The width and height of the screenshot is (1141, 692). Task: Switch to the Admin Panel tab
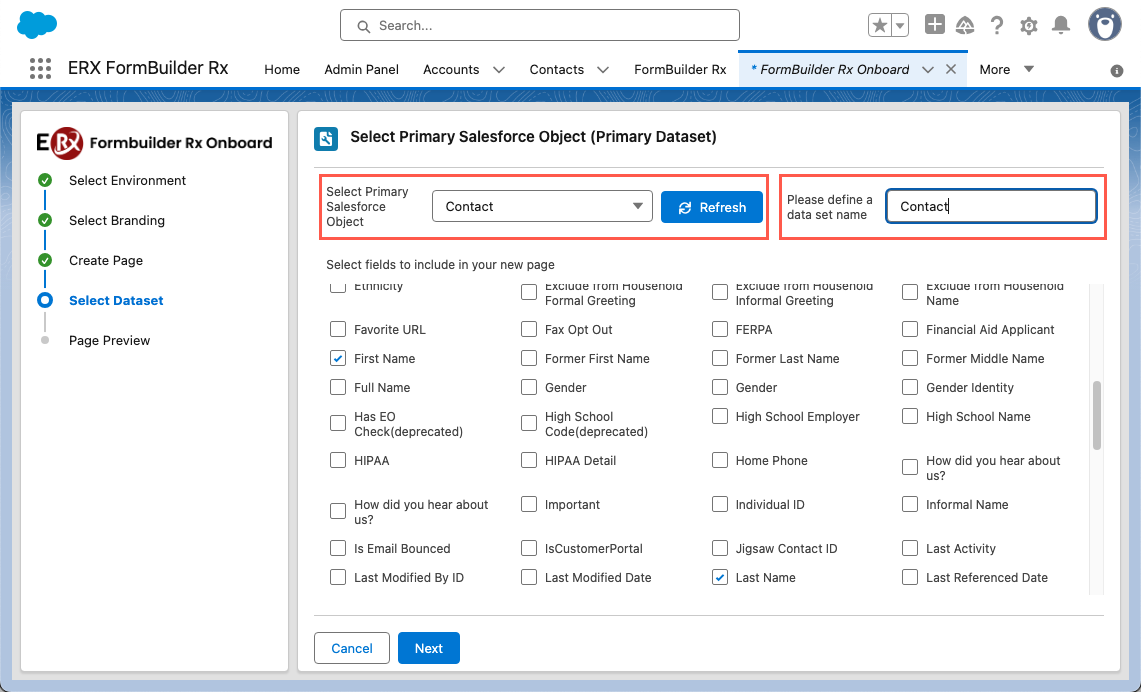click(361, 70)
